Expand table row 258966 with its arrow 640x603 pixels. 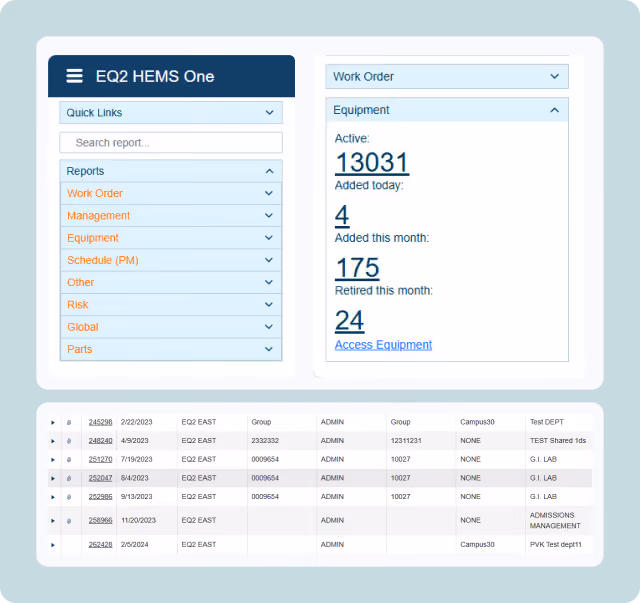[x=53, y=521]
